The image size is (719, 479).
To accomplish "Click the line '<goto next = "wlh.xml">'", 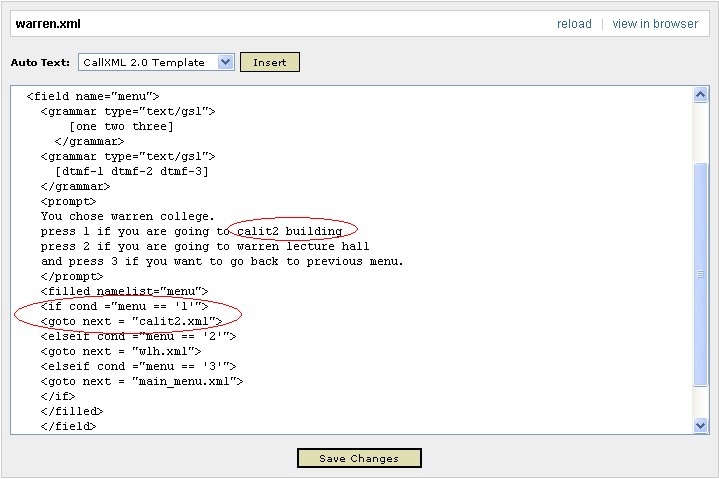I will click(x=121, y=352).
